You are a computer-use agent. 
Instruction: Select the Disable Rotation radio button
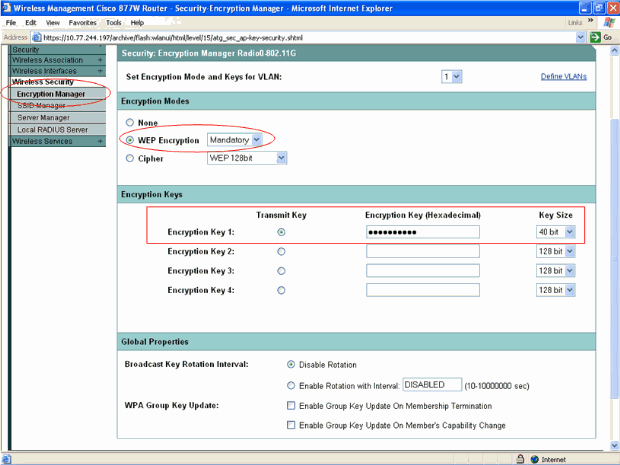point(291,364)
